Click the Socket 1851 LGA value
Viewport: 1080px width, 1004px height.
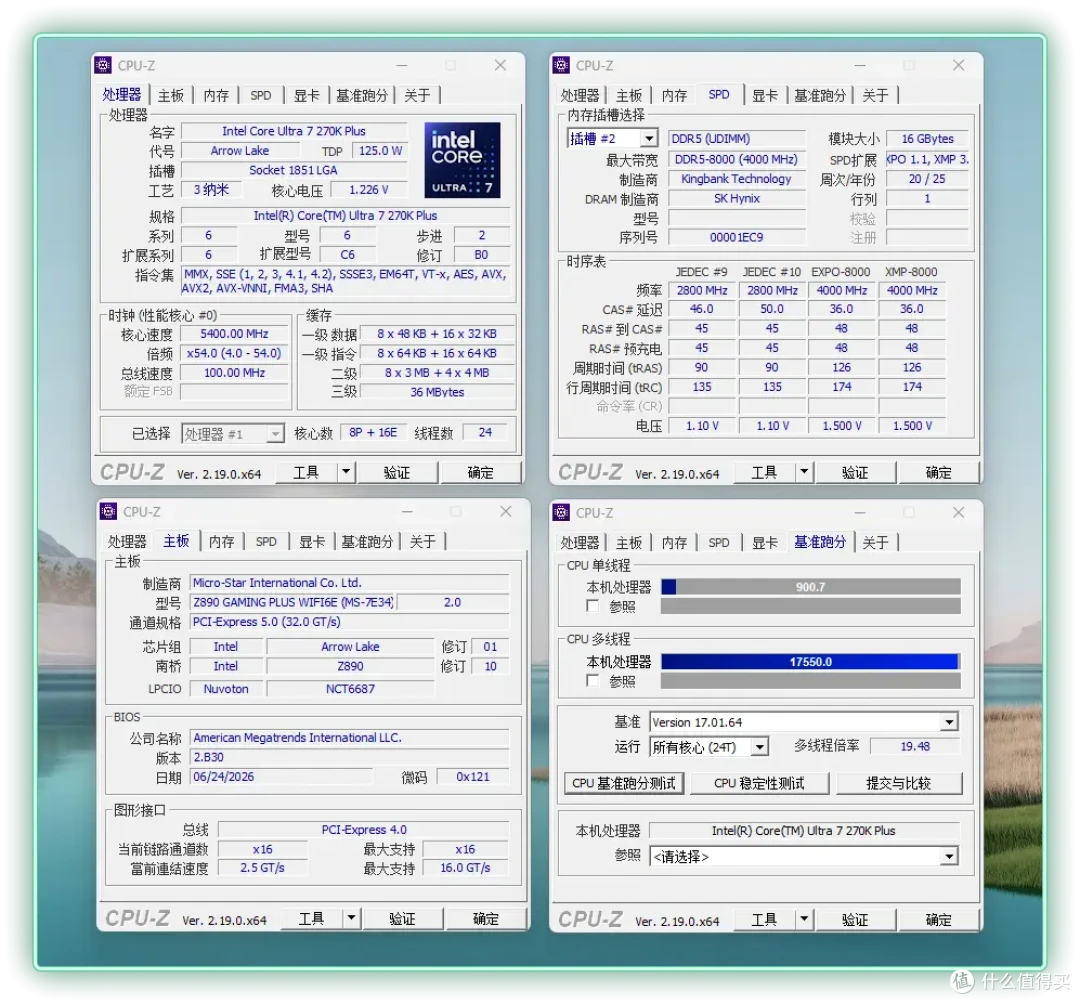(294, 170)
